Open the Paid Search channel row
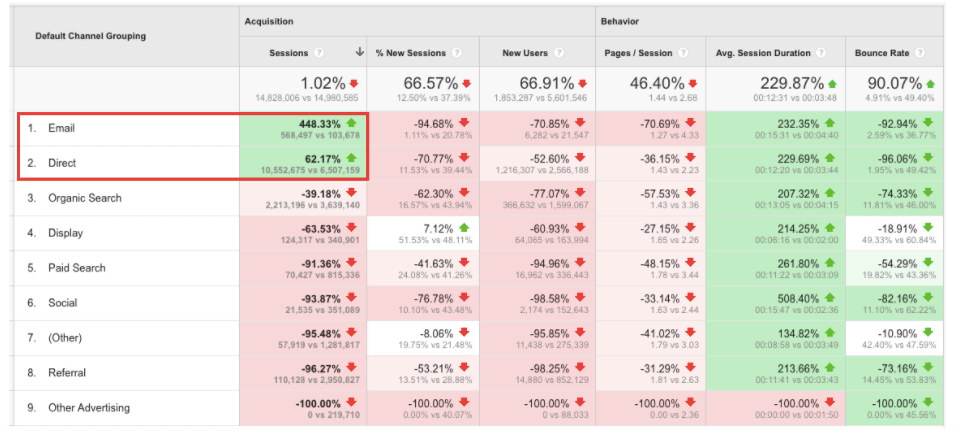The width and height of the screenshot is (956, 431). point(77,268)
